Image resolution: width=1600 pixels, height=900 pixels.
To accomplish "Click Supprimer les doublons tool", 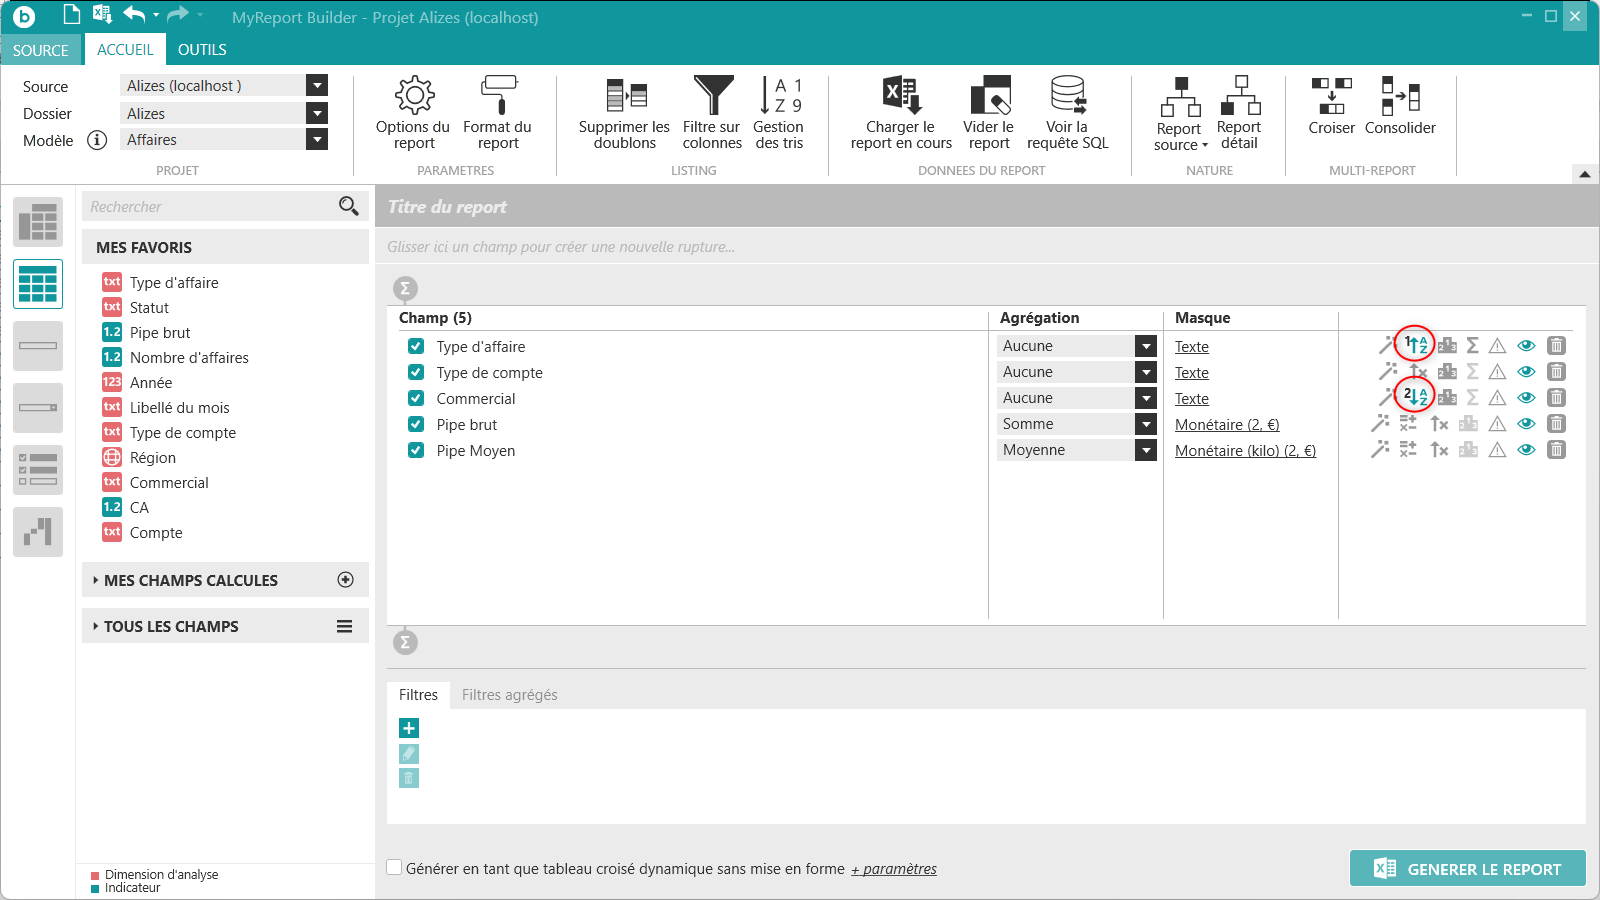I will pyautogui.click(x=624, y=112).
